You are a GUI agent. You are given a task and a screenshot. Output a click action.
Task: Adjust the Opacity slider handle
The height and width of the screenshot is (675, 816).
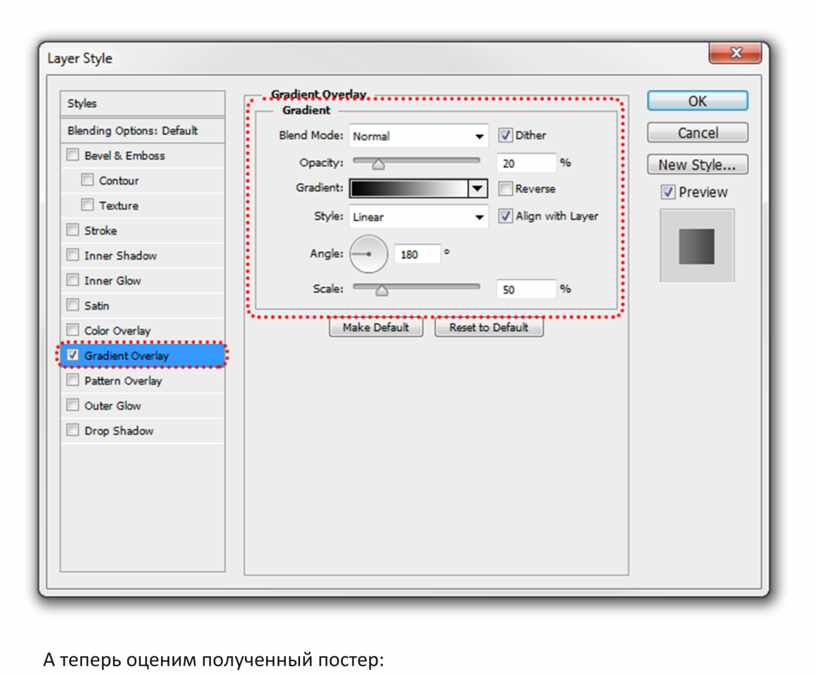378,164
